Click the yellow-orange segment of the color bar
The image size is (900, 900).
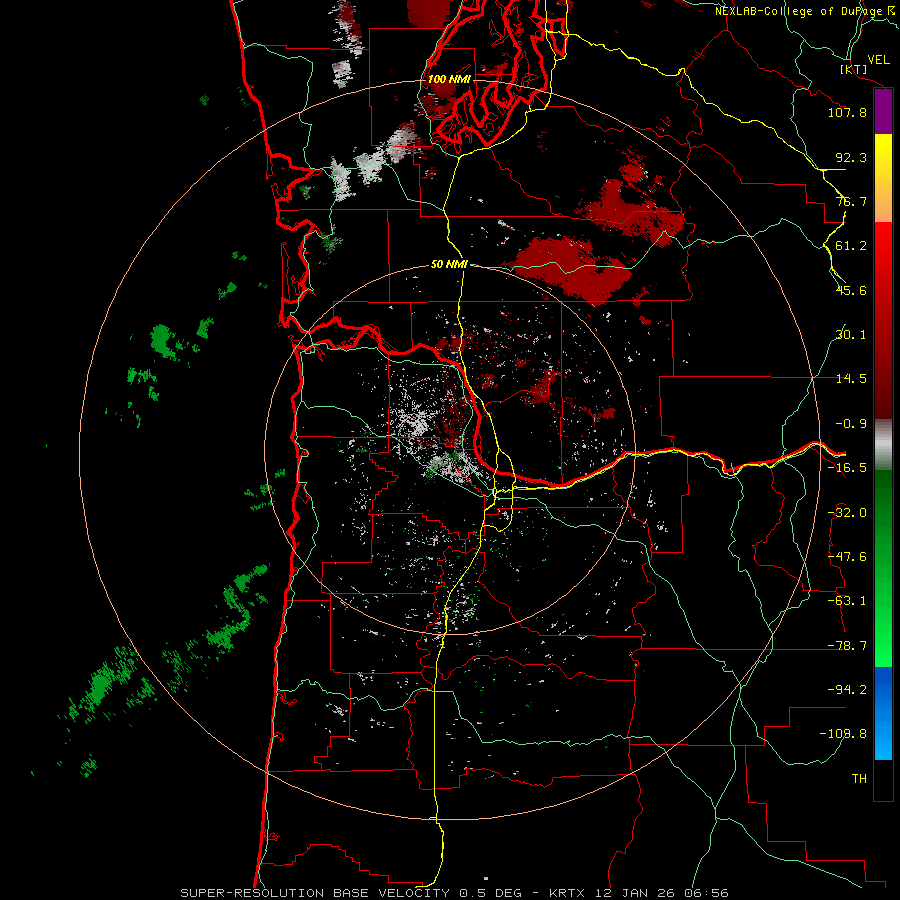coord(883,178)
